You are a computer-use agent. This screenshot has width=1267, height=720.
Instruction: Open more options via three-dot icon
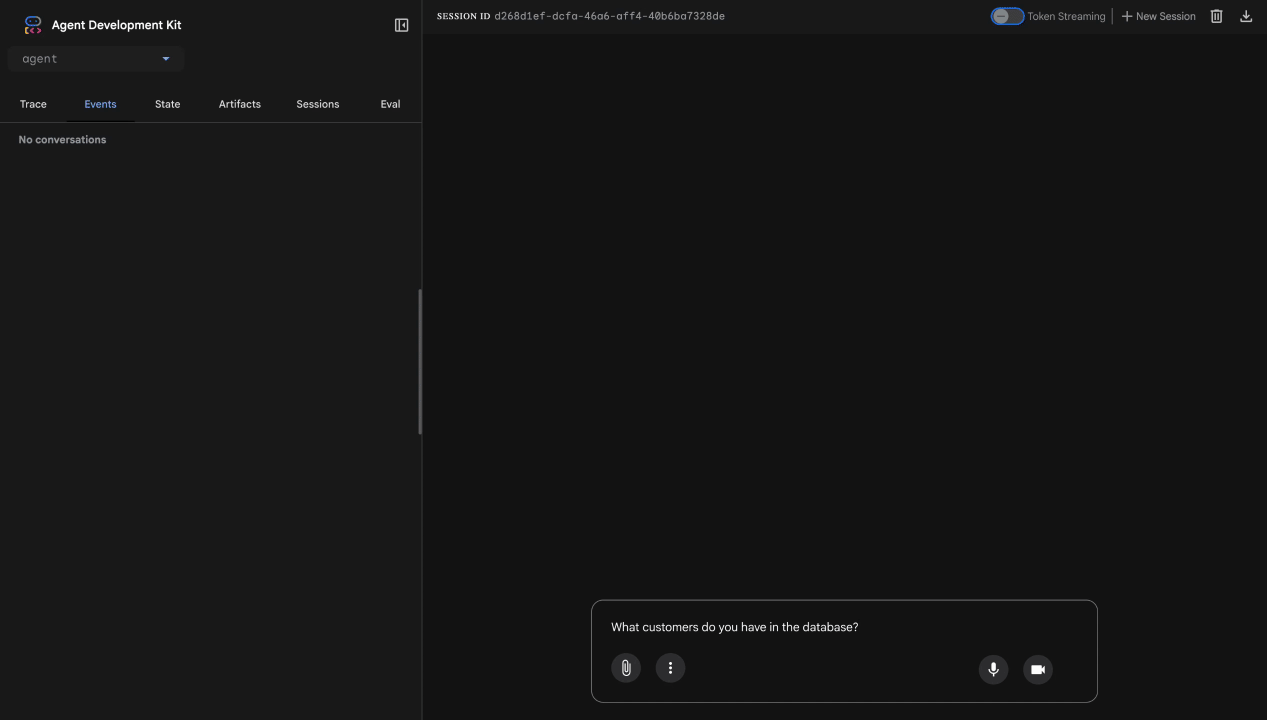coord(670,667)
